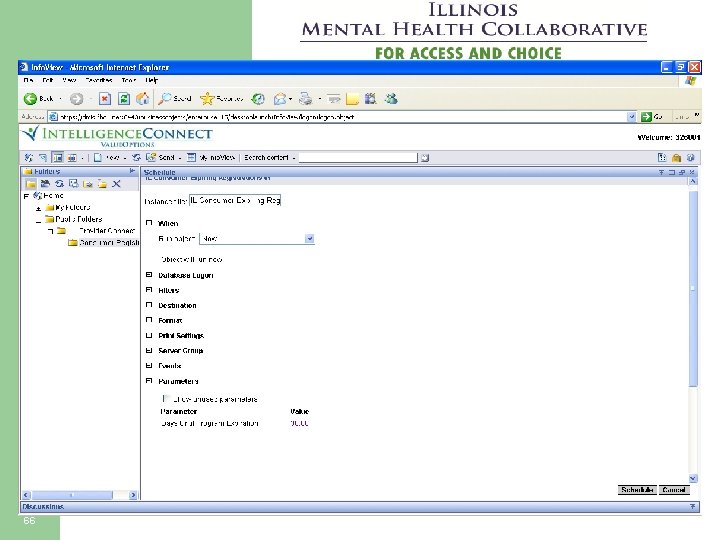Viewport: 720px width, 540px height.
Task: Click the preferences icon at the InfoView toolbar right
Action: [662, 158]
